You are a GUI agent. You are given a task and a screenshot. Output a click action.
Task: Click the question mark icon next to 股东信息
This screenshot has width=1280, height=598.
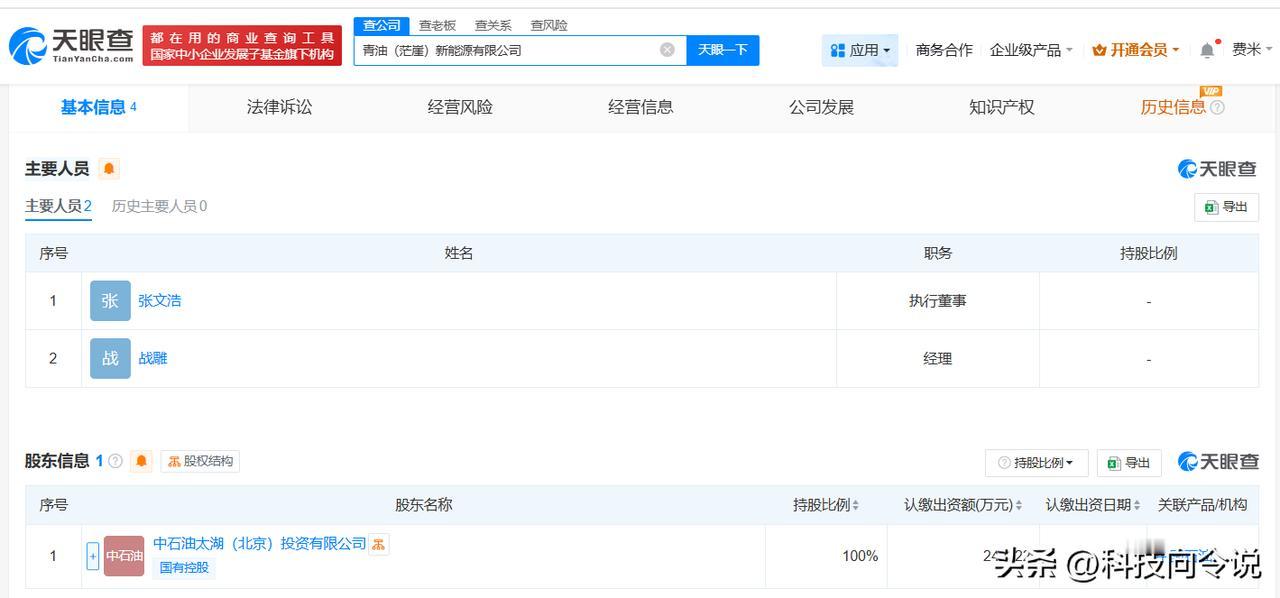click(x=115, y=461)
